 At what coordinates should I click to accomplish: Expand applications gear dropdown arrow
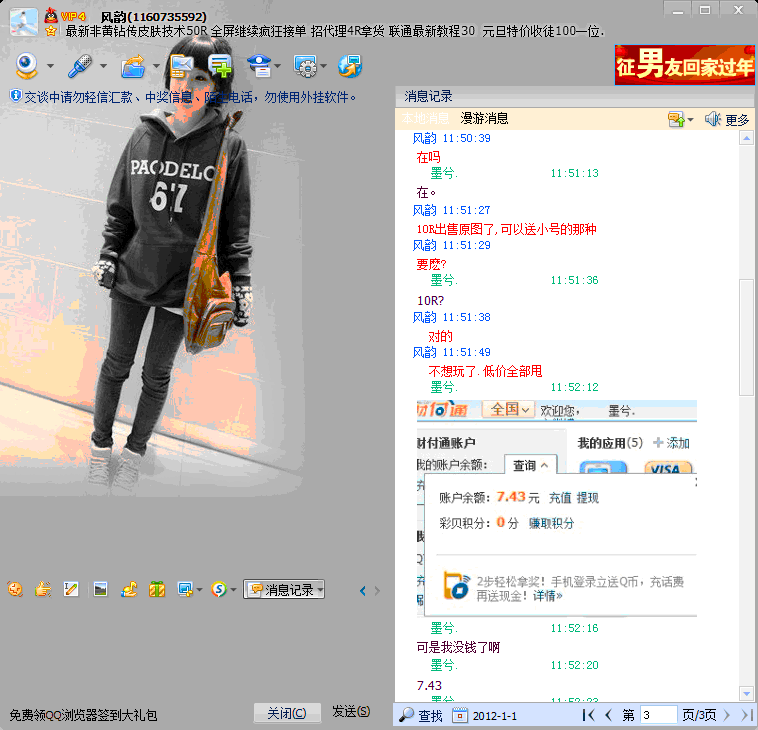pos(323,65)
